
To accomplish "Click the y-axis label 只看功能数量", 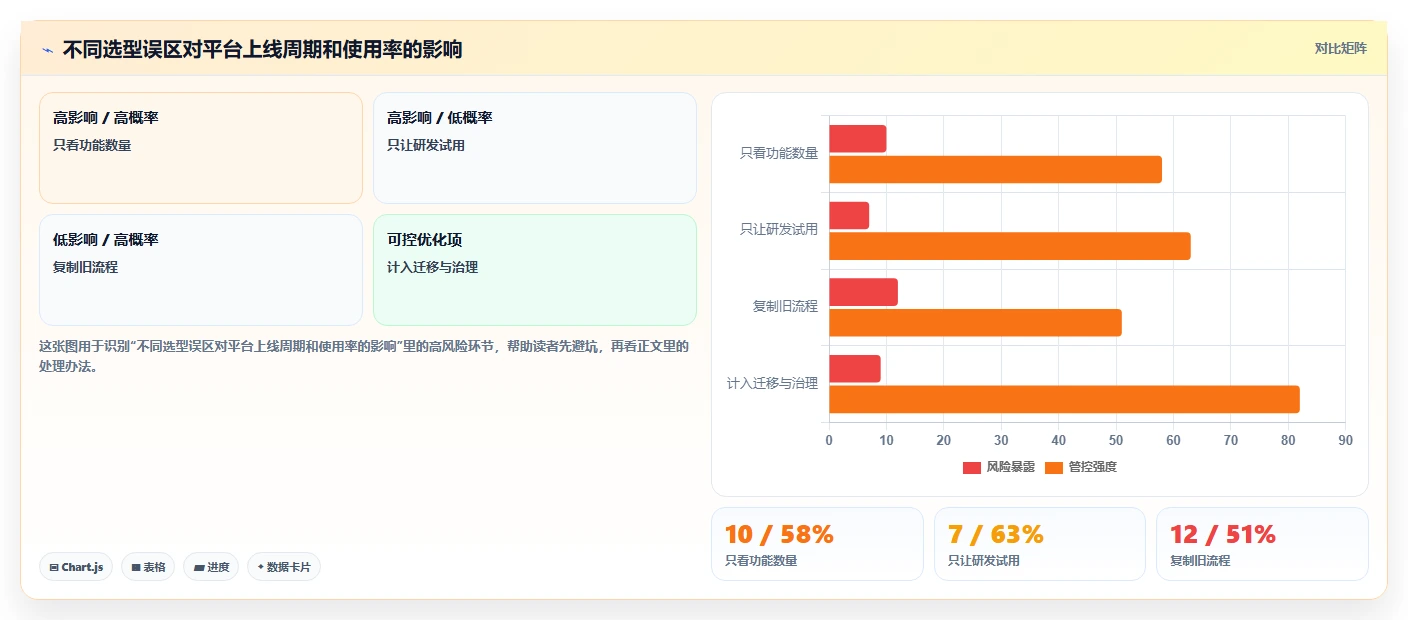I will [x=779, y=153].
